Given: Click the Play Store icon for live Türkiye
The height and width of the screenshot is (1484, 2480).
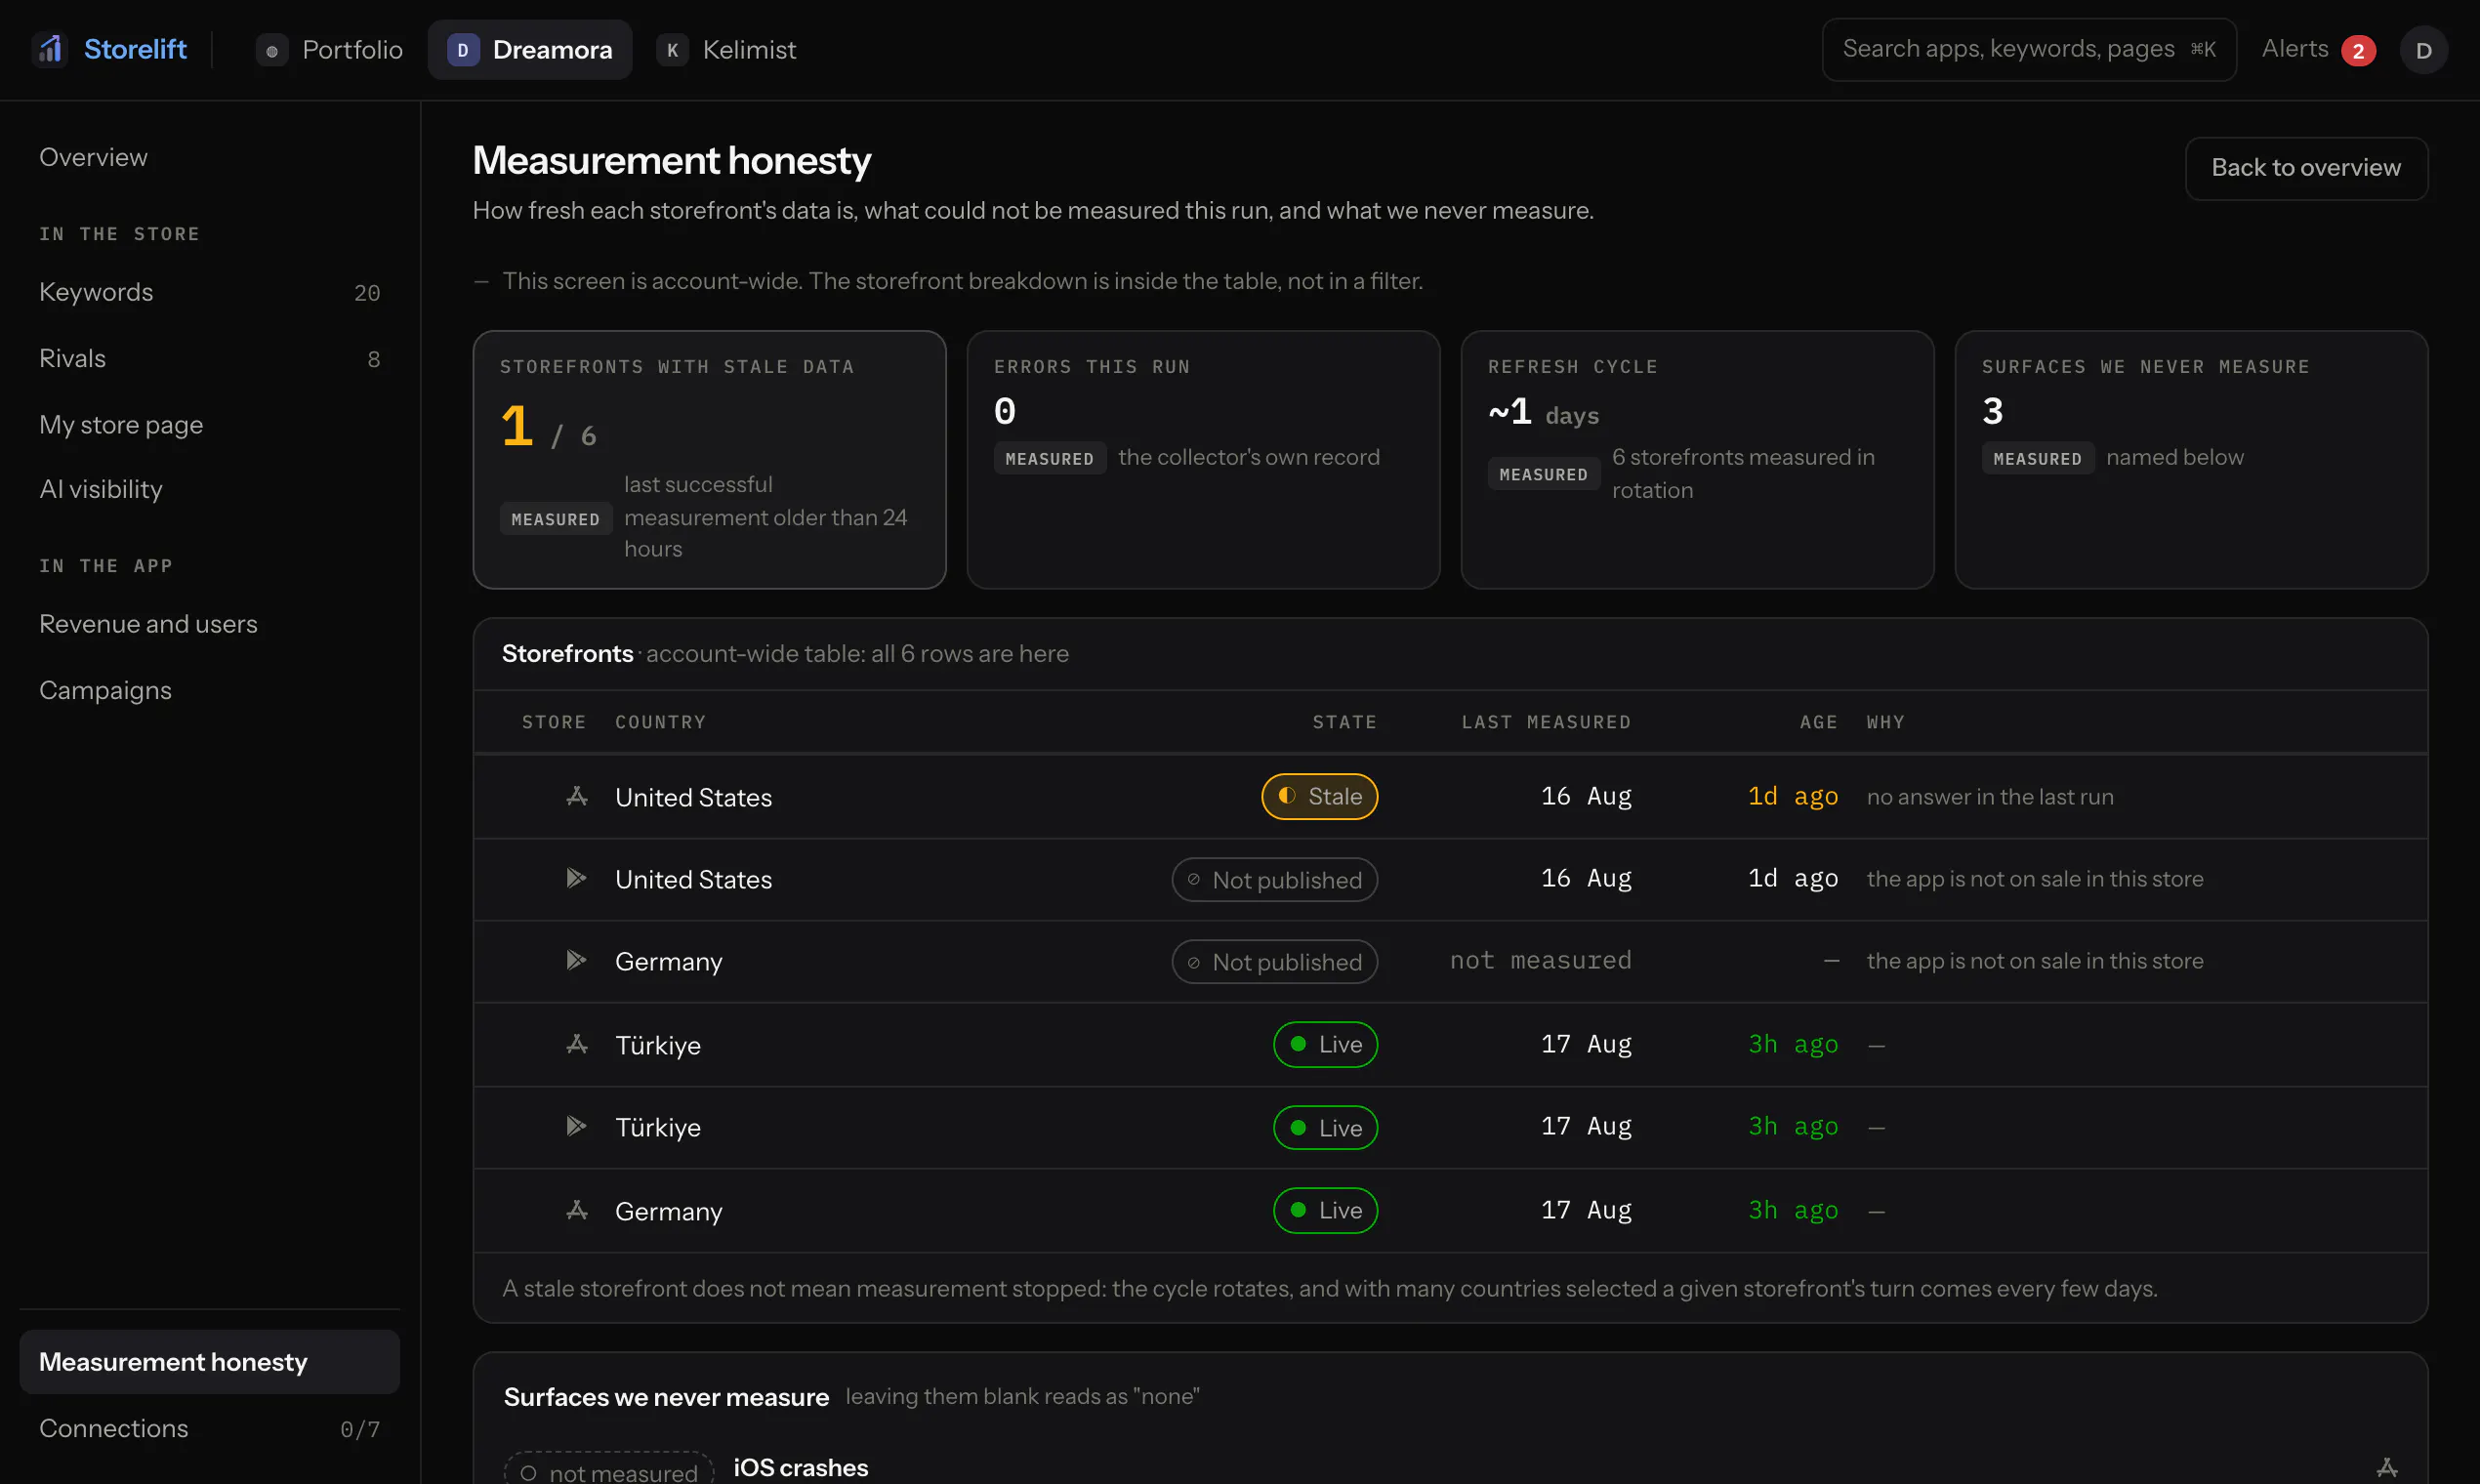Looking at the screenshot, I should 577,1126.
